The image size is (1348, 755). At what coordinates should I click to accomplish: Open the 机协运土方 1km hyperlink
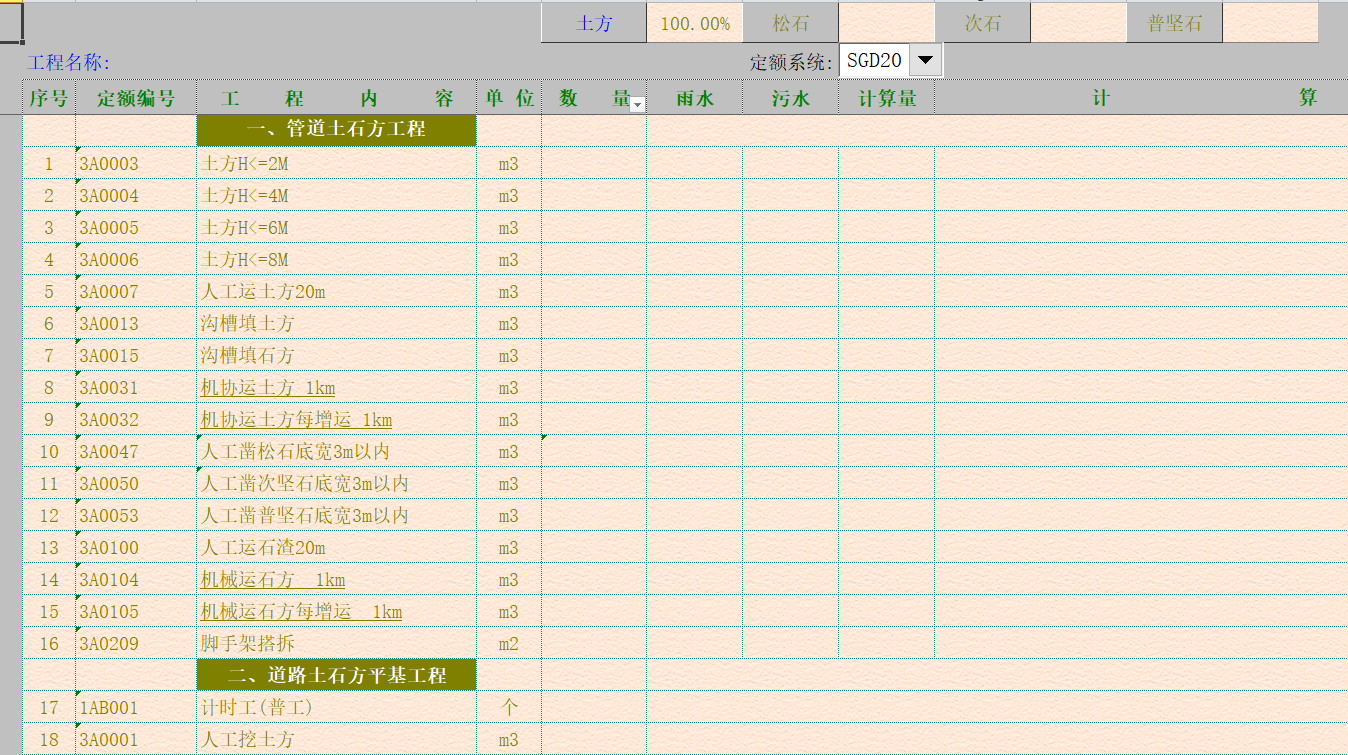click(268, 388)
